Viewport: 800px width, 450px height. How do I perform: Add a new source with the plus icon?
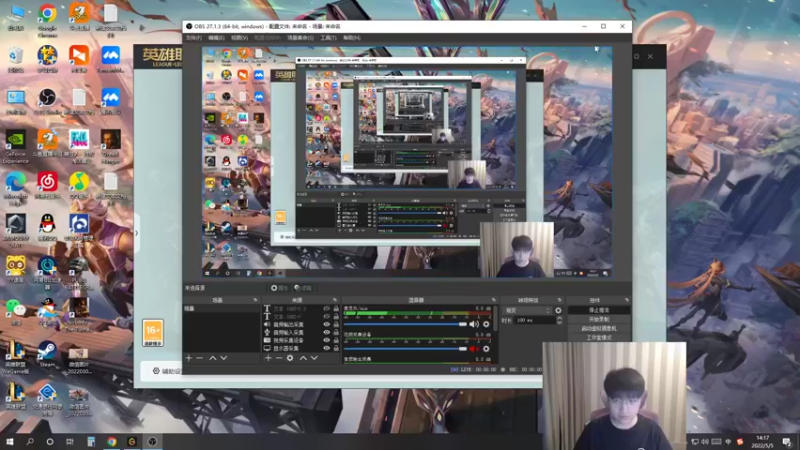(268, 358)
